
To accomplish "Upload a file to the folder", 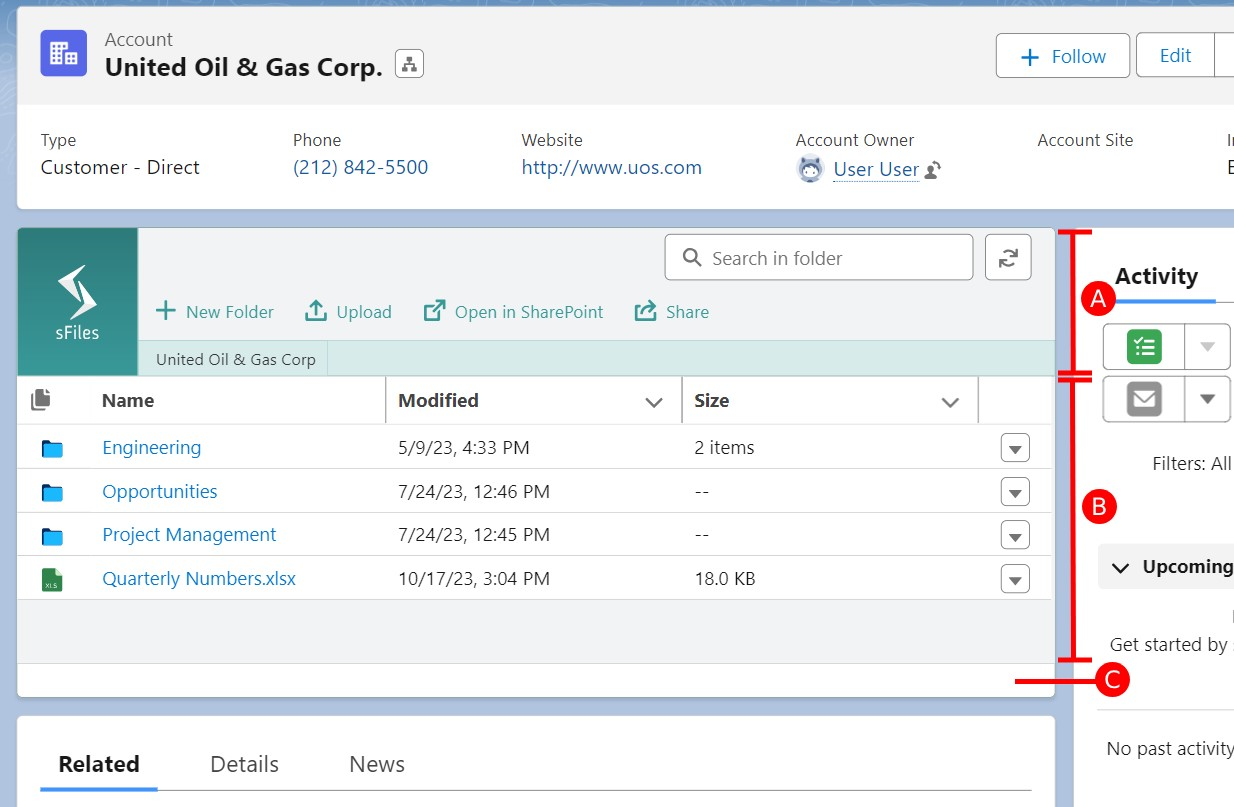I will (x=348, y=312).
